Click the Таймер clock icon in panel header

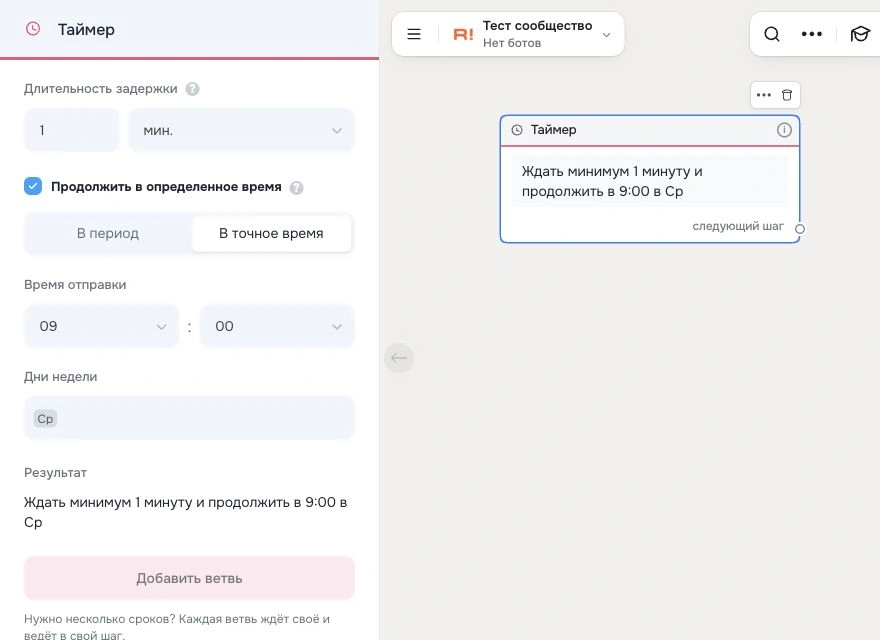point(33,29)
